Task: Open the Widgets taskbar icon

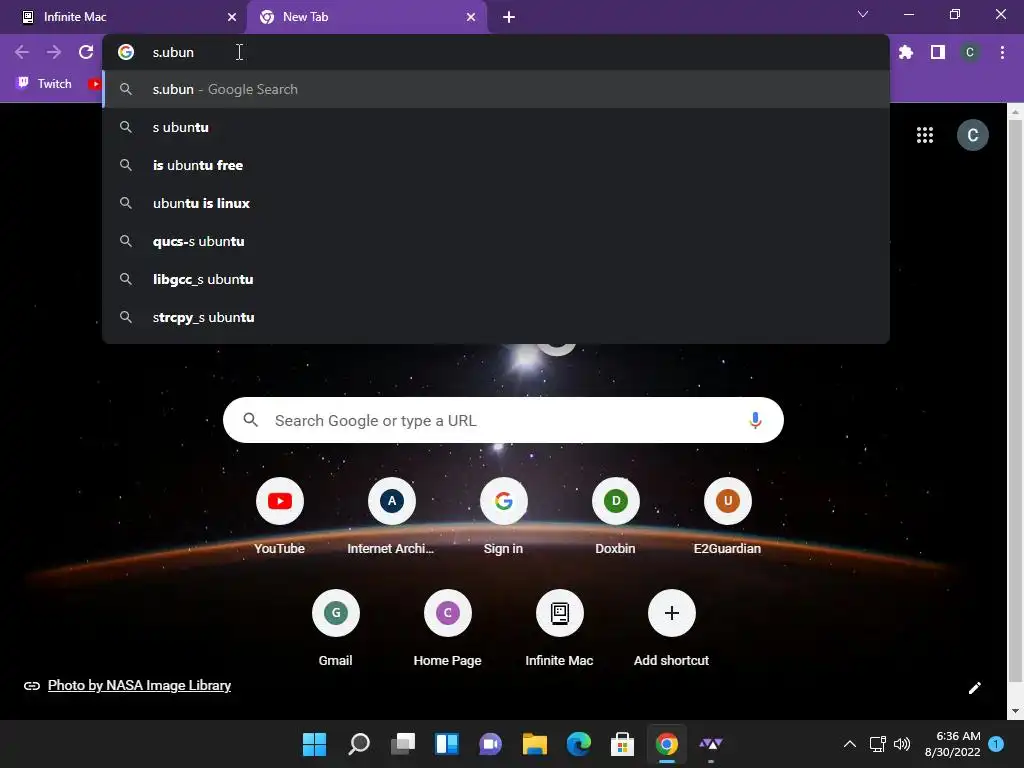Action: pos(447,744)
